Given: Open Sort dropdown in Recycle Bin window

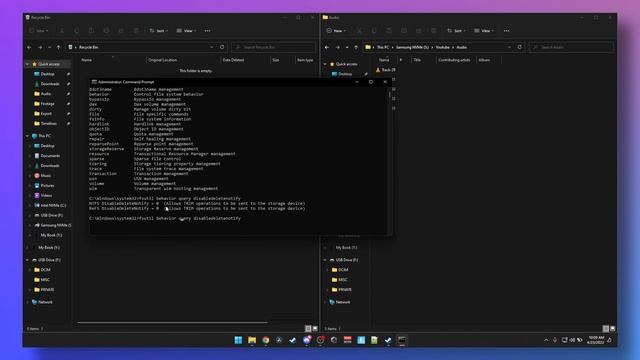Looking at the screenshot, I should click(x=158, y=31).
